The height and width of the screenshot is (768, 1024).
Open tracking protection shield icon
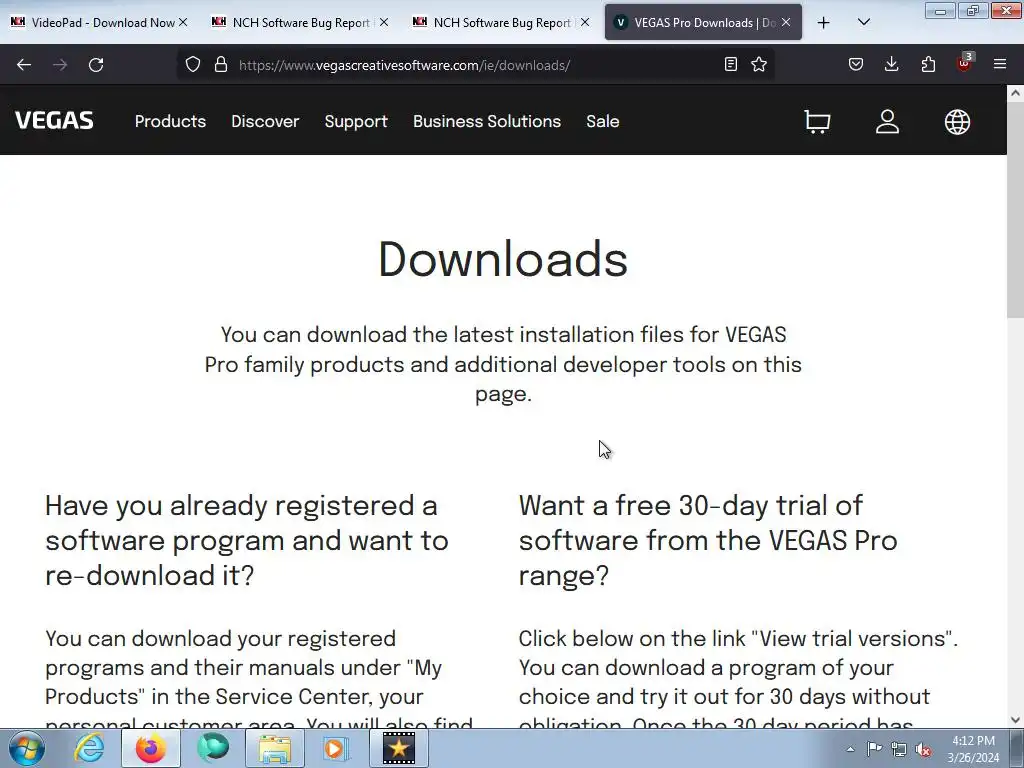pos(193,65)
